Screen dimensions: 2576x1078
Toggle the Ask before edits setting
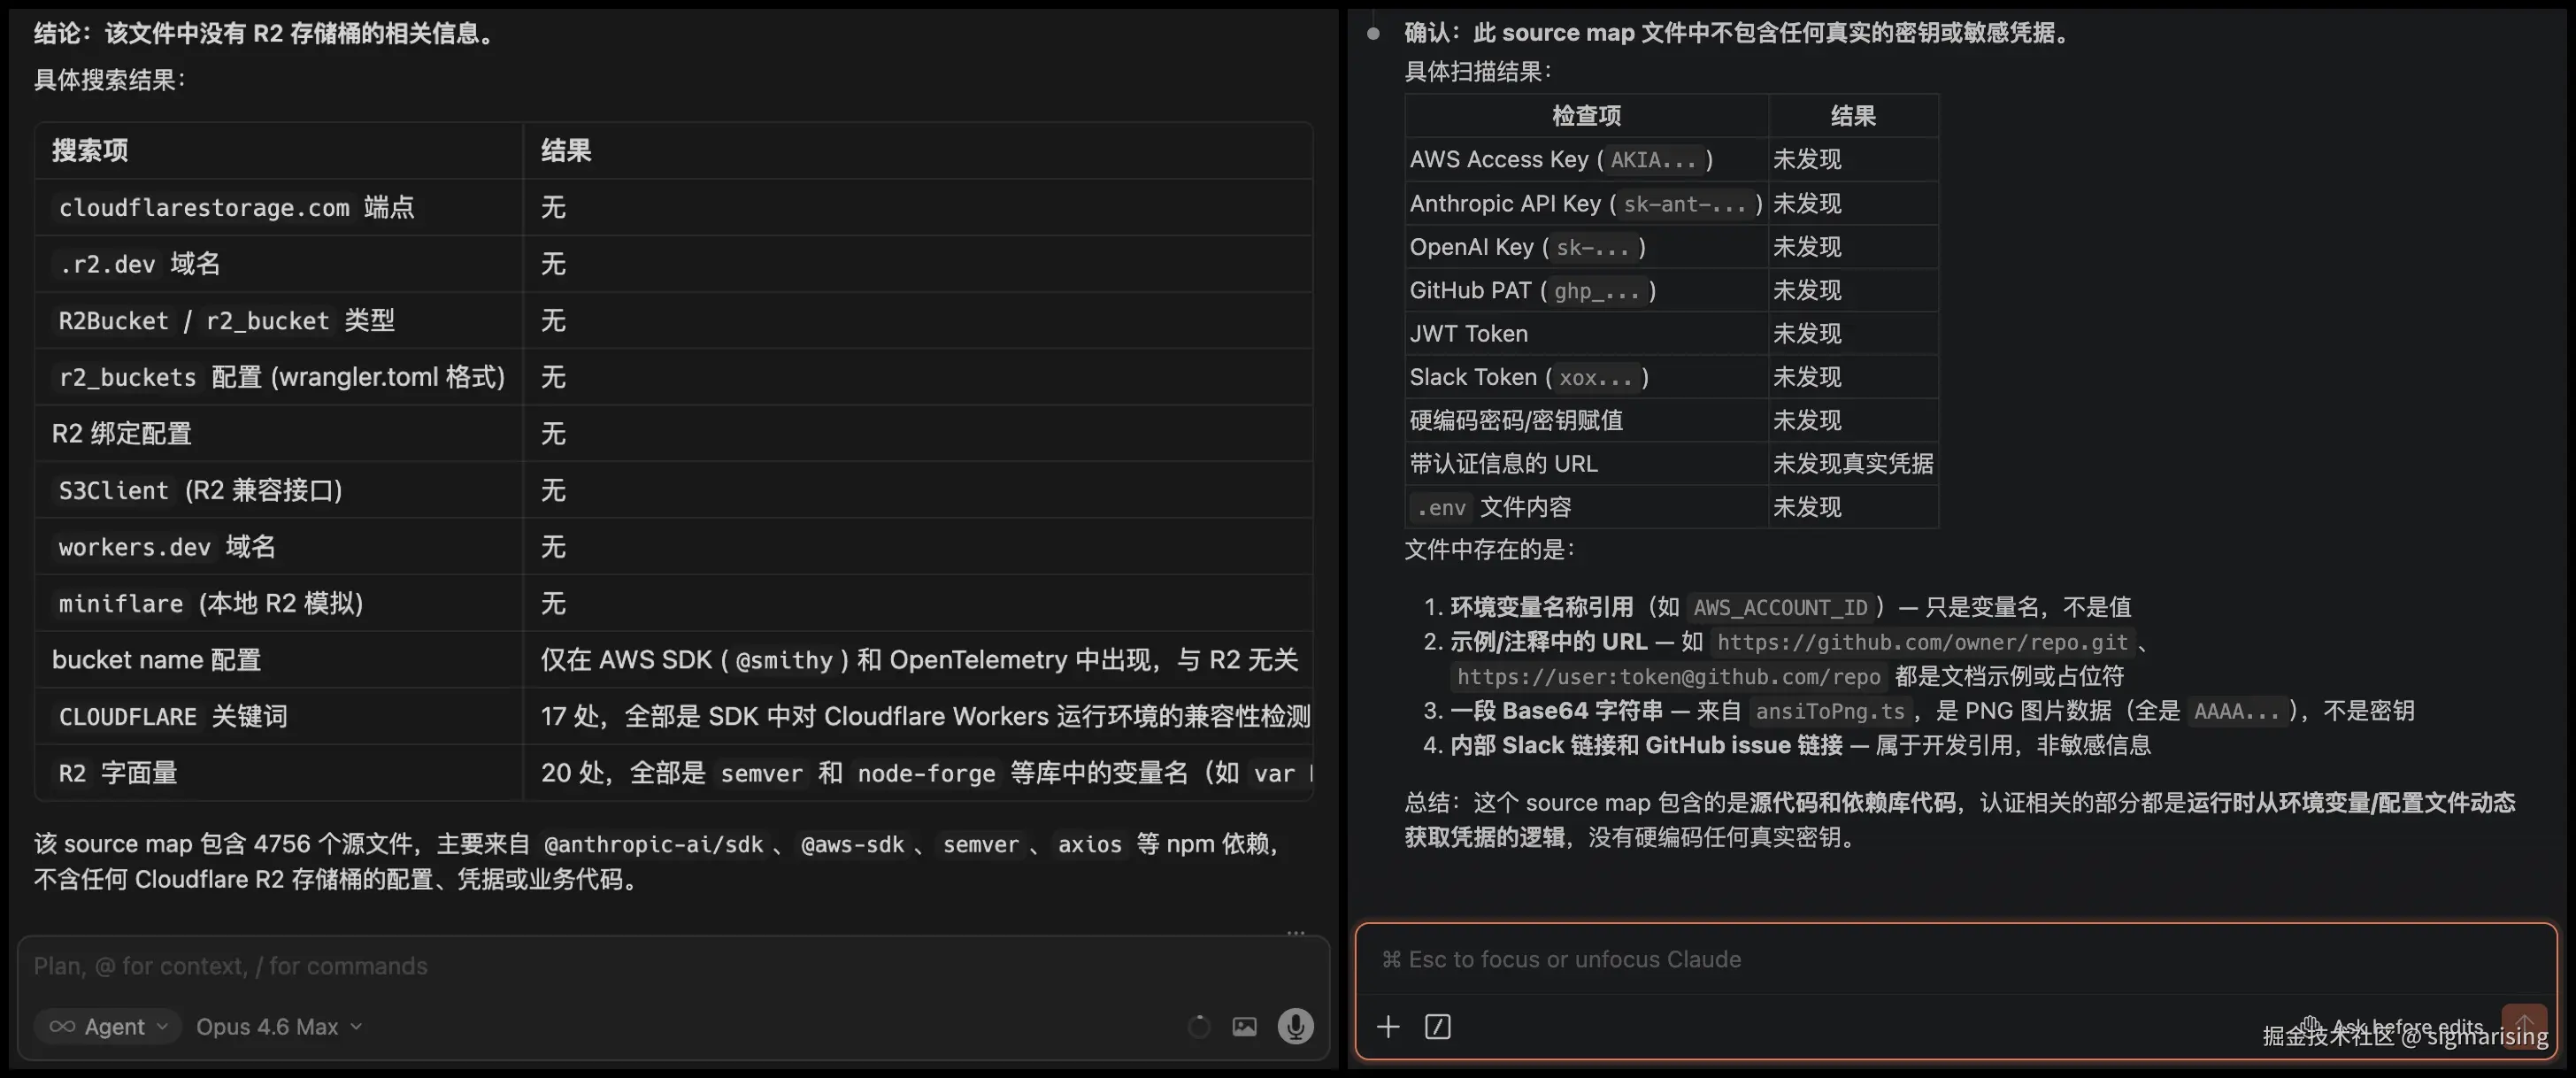[x=2407, y=1028]
